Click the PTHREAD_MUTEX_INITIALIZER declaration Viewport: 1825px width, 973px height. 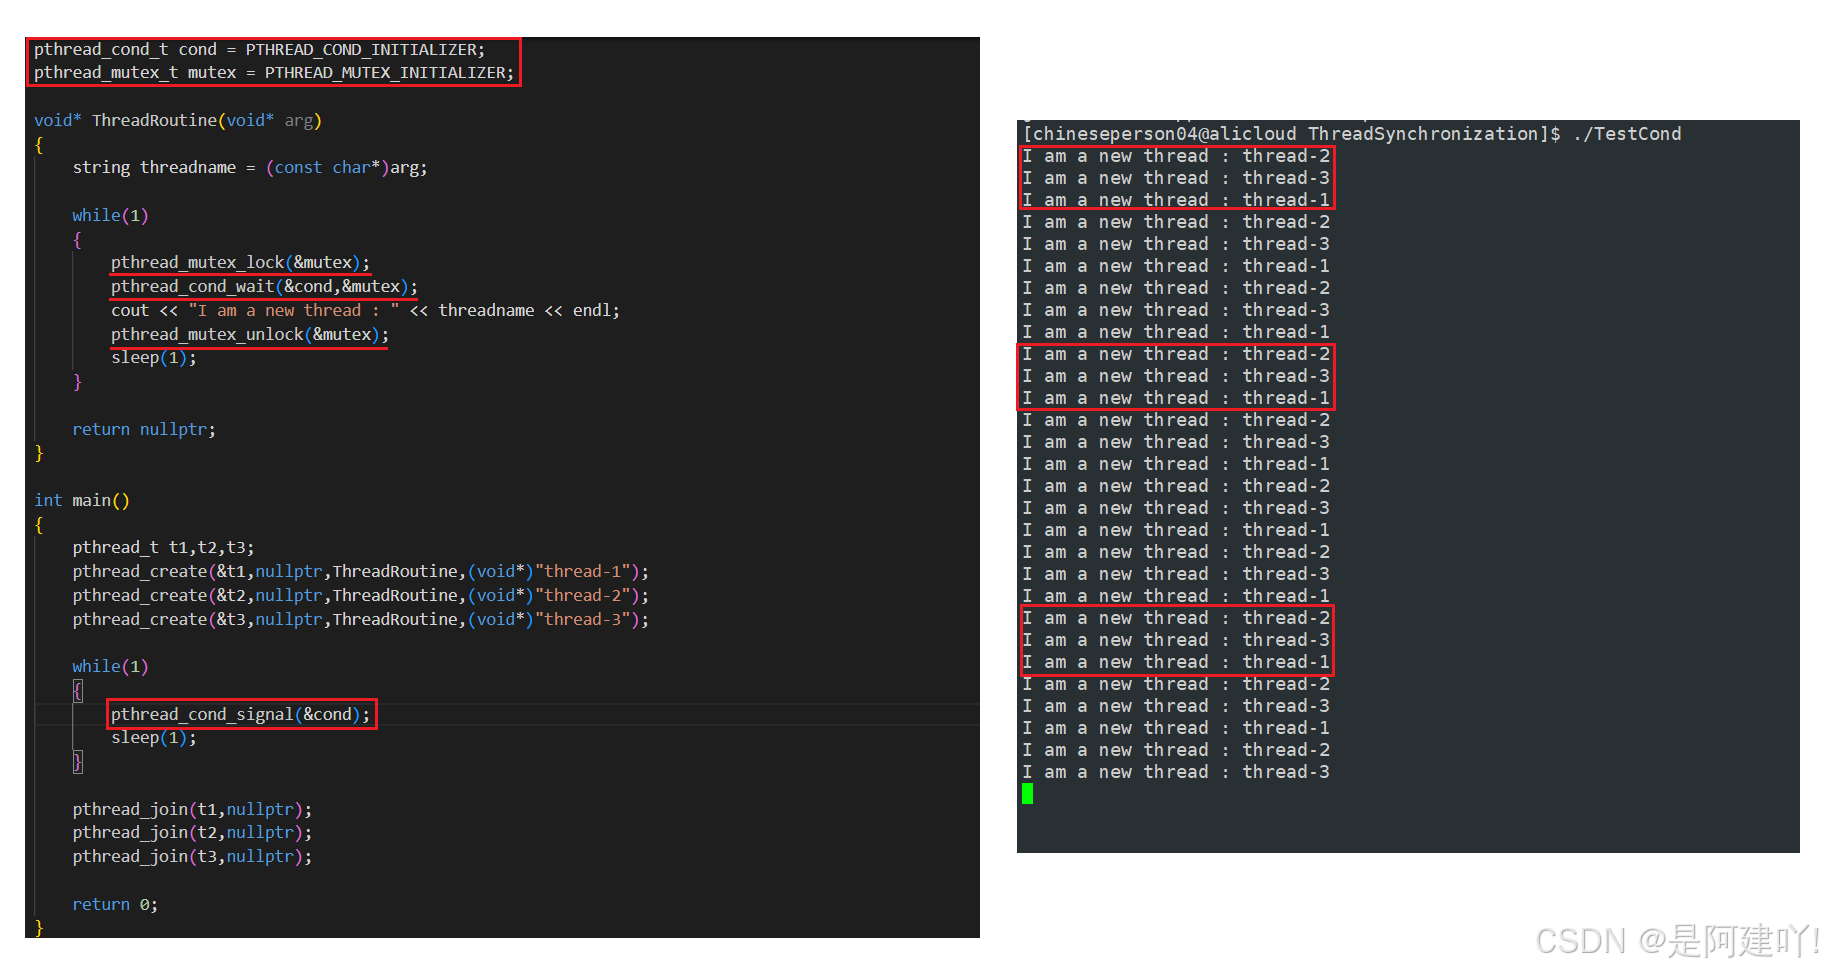click(x=273, y=73)
